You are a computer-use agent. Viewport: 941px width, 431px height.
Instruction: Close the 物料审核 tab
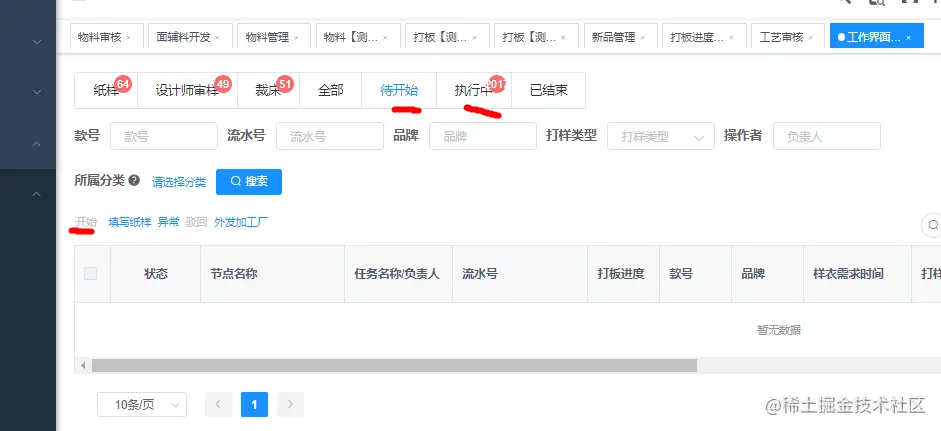pyautogui.click(x=128, y=38)
